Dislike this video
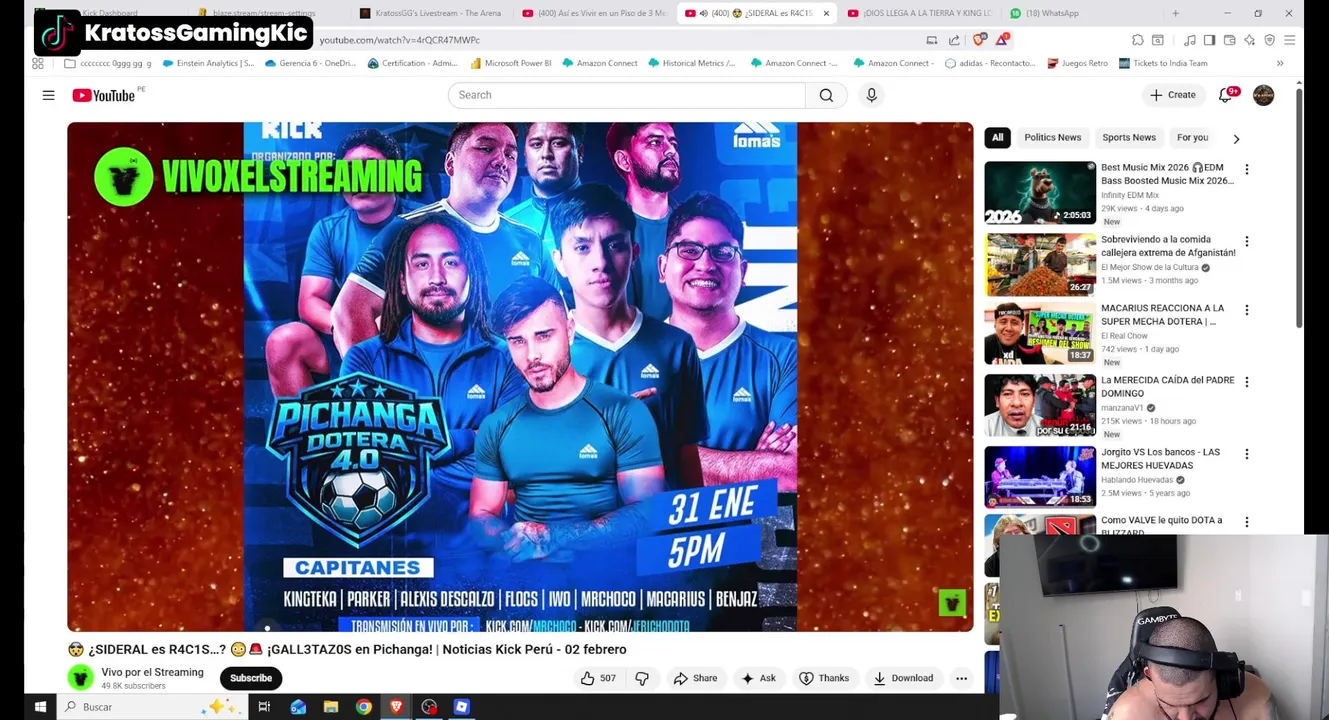The height and width of the screenshot is (720, 1329). (642, 678)
